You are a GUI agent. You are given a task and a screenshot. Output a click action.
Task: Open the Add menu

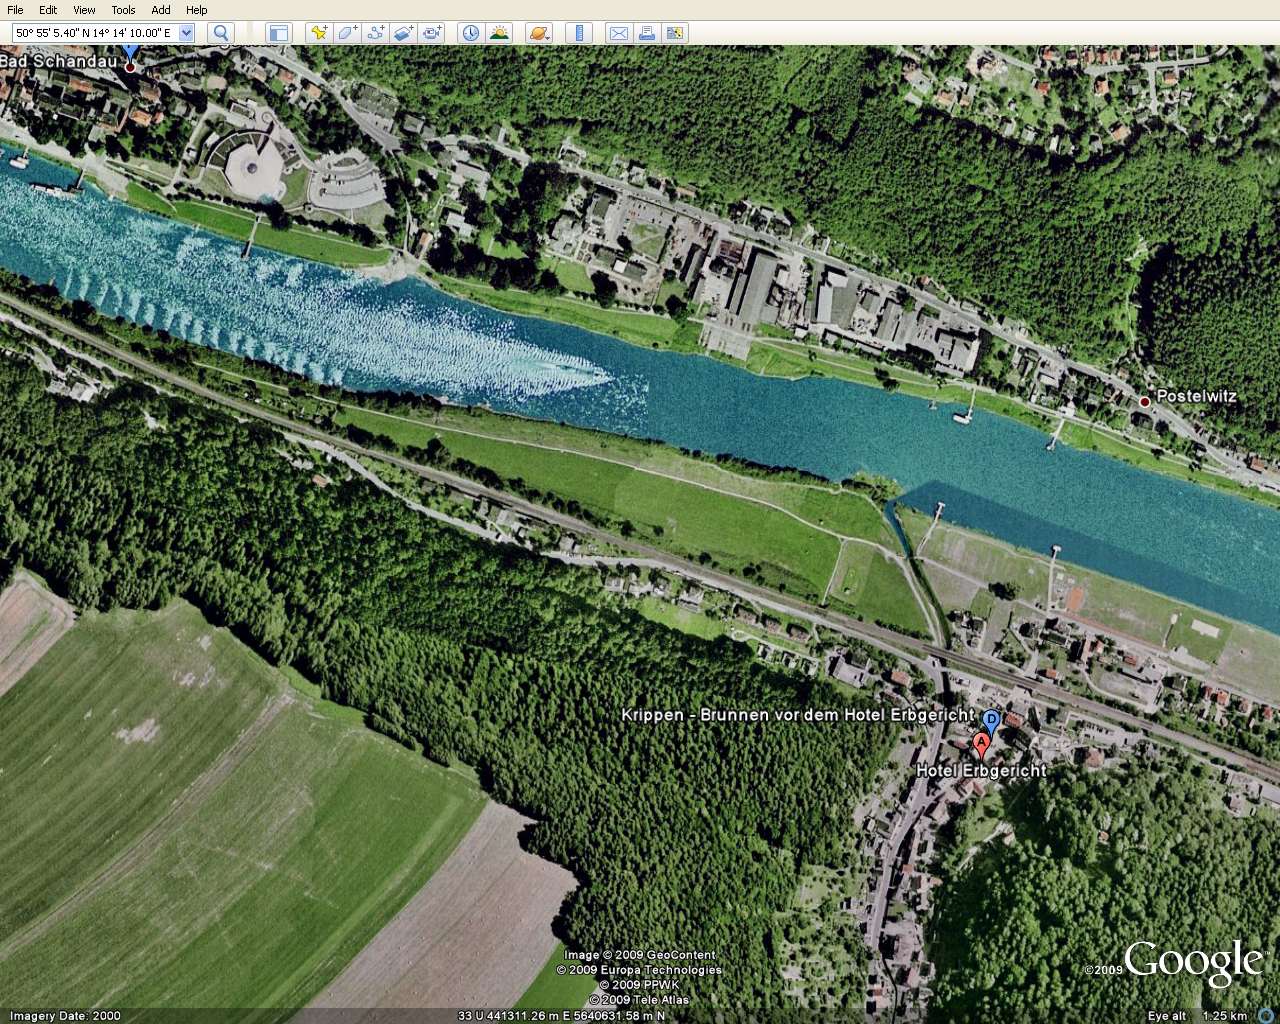[x=161, y=10]
